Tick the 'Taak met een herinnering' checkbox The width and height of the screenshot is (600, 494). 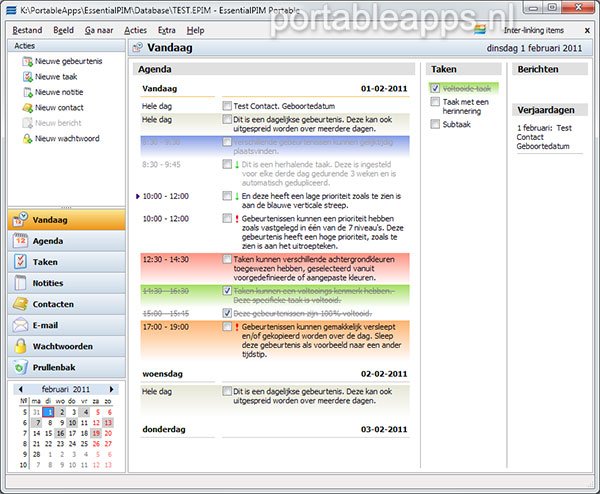coord(435,102)
